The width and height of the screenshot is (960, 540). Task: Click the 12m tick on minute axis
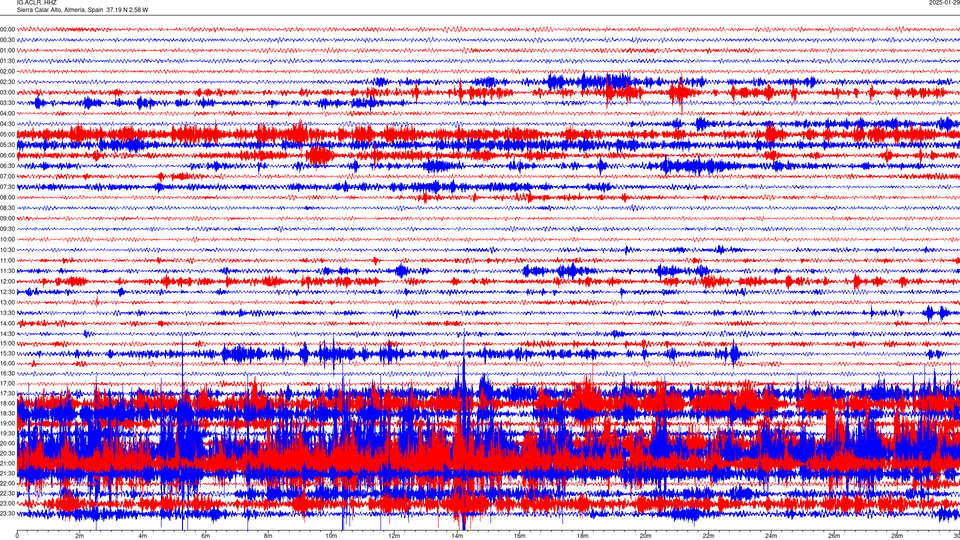click(394, 536)
